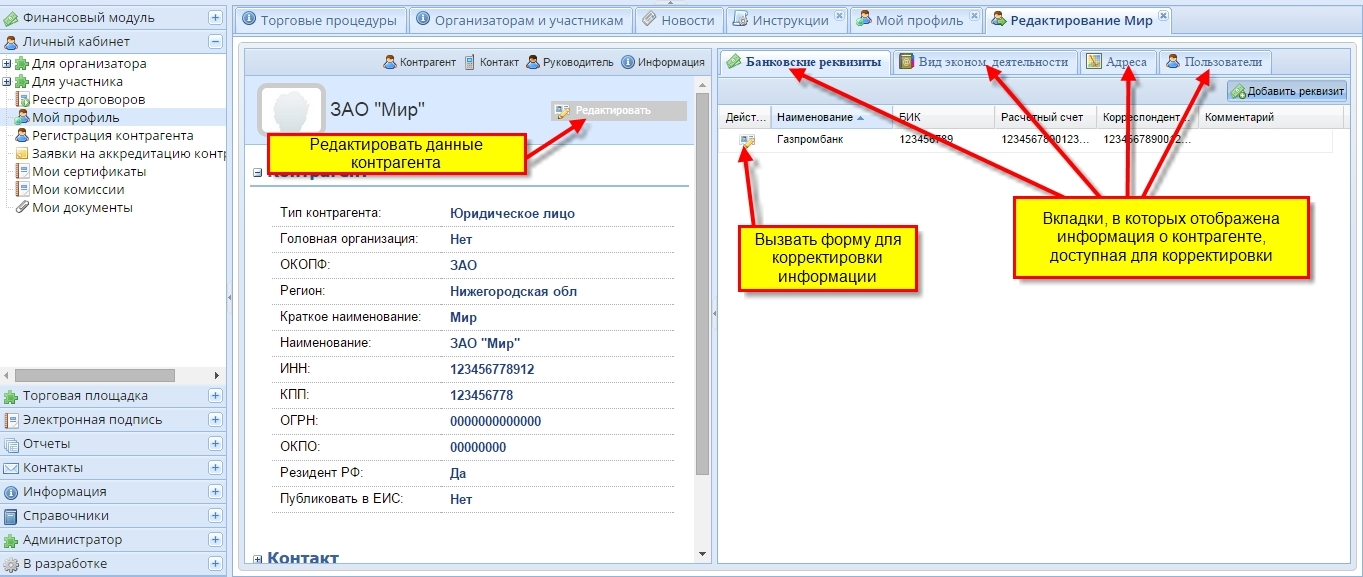Sort by Наименование column header
Image resolution: width=1363 pixels, height=577 pixels.
815,118
